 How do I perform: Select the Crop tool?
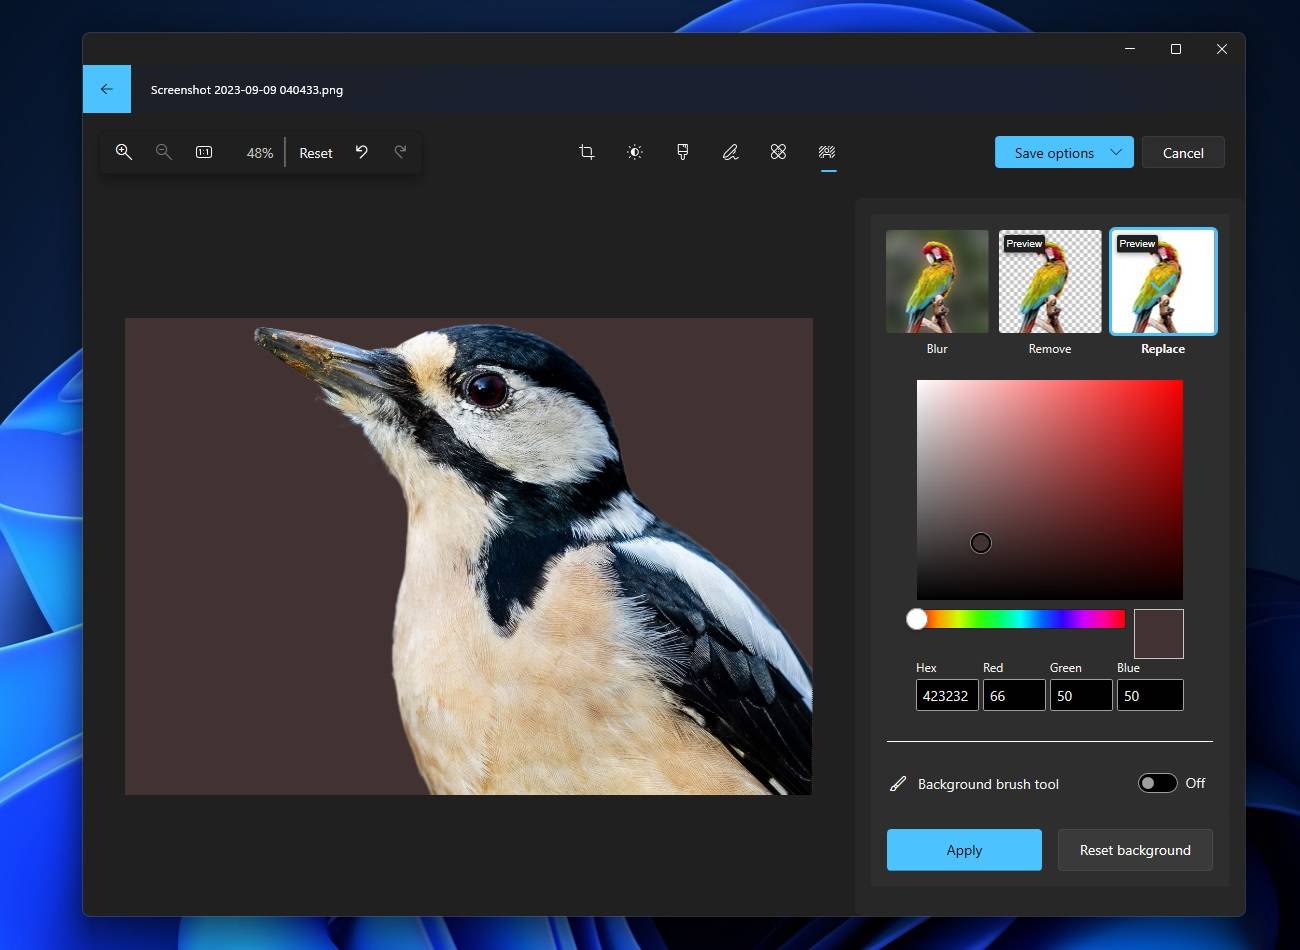[586, 152]
